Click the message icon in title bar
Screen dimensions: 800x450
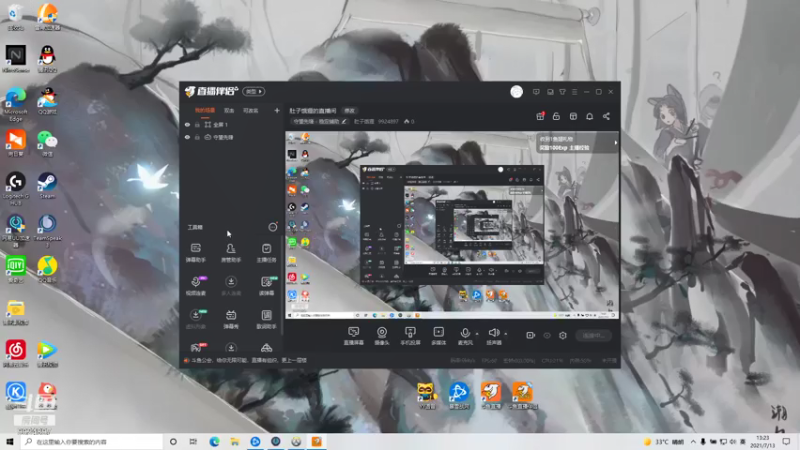(536, 92)
